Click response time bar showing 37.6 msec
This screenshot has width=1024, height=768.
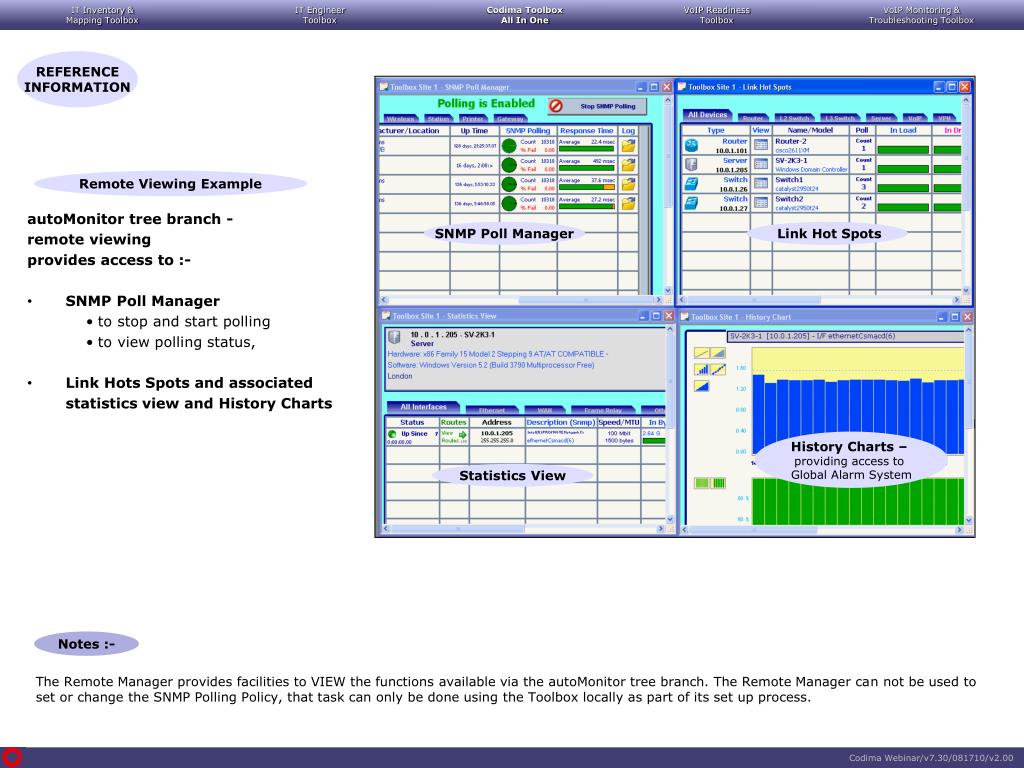(x=586, y=188)
